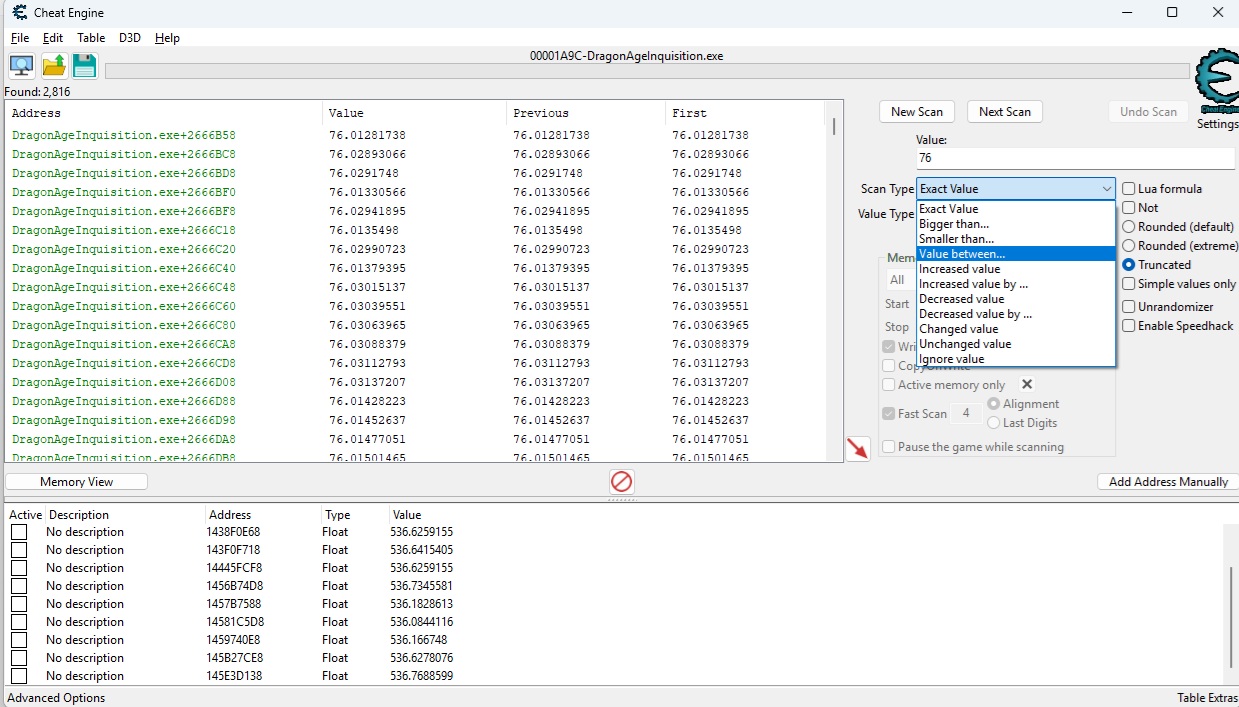Image resolution: width=1239 pixels, height=707 pixels.
Task: Activate checkbox for address 145E3D138
Action: (19, 676)
